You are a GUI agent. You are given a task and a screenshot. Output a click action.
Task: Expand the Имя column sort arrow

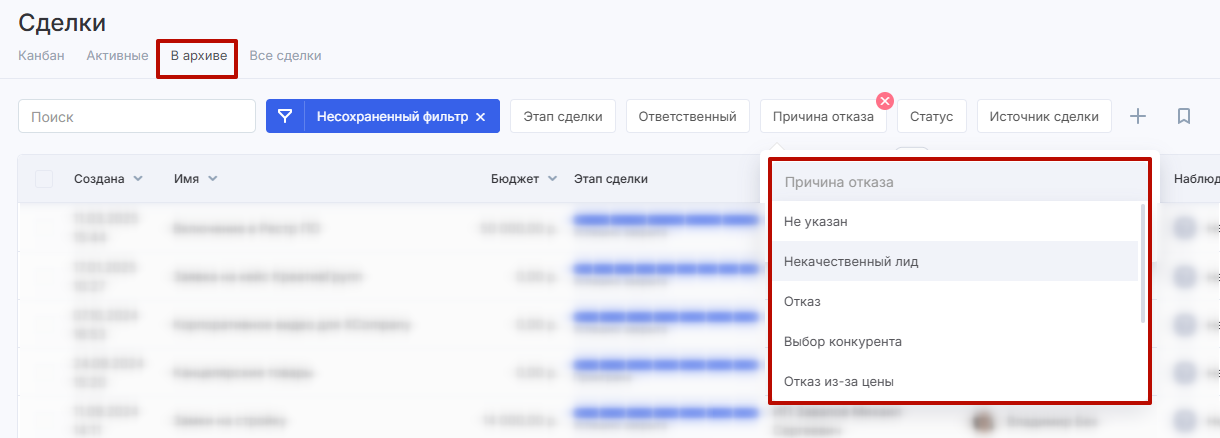point(213,179)
